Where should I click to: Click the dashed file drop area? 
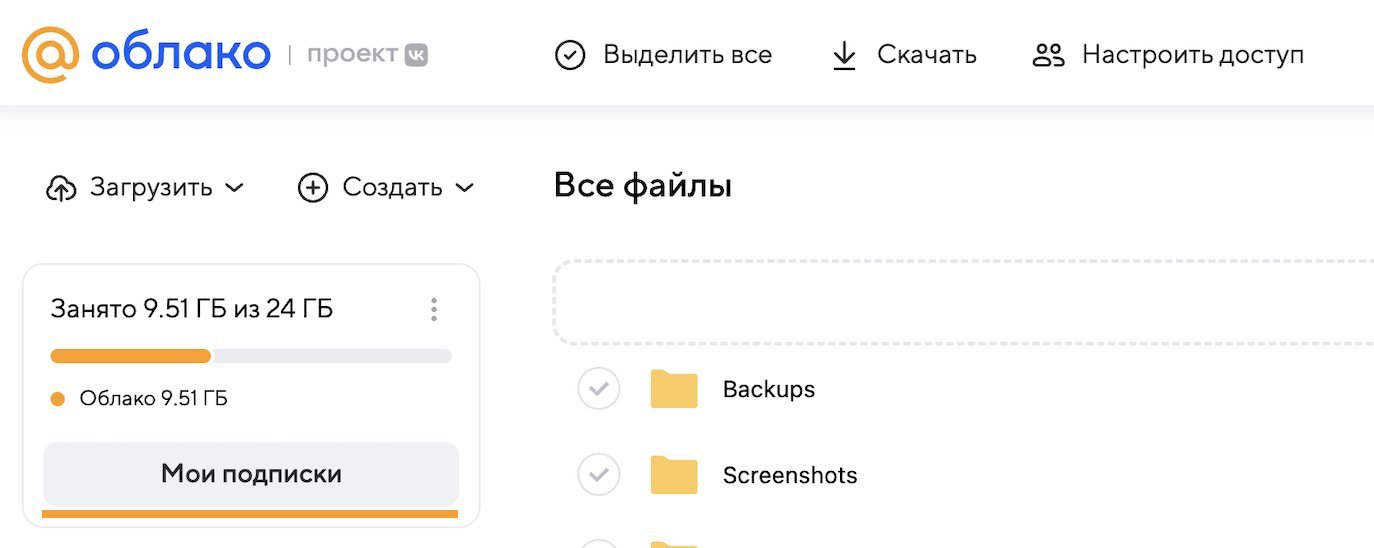960,303
